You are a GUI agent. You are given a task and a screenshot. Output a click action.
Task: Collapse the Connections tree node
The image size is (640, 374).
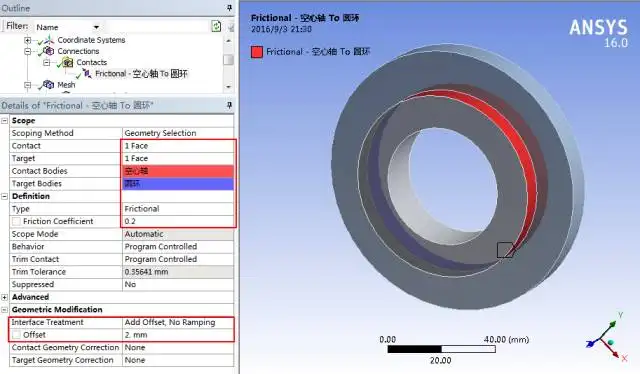click(x=27, y=51)
